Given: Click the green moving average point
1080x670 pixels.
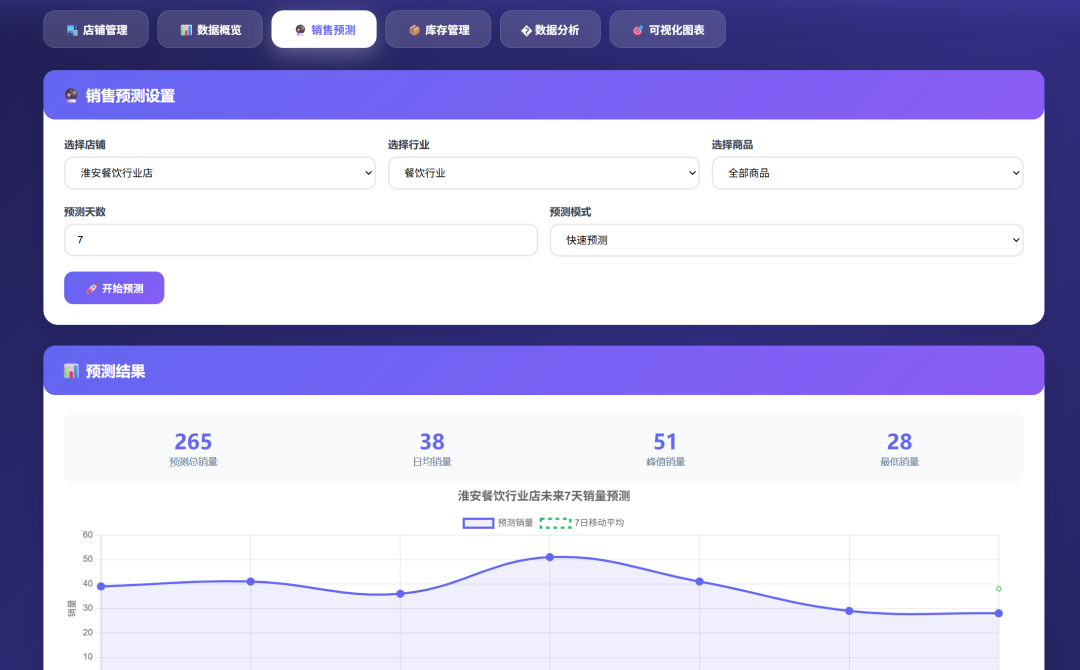Looking at the screenshot, I should (x=999, y=589).
